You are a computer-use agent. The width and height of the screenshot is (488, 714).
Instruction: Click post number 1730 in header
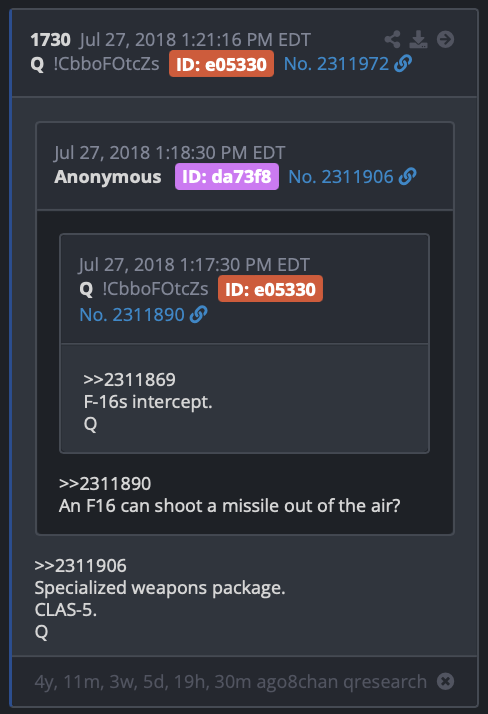pos(51,40)
